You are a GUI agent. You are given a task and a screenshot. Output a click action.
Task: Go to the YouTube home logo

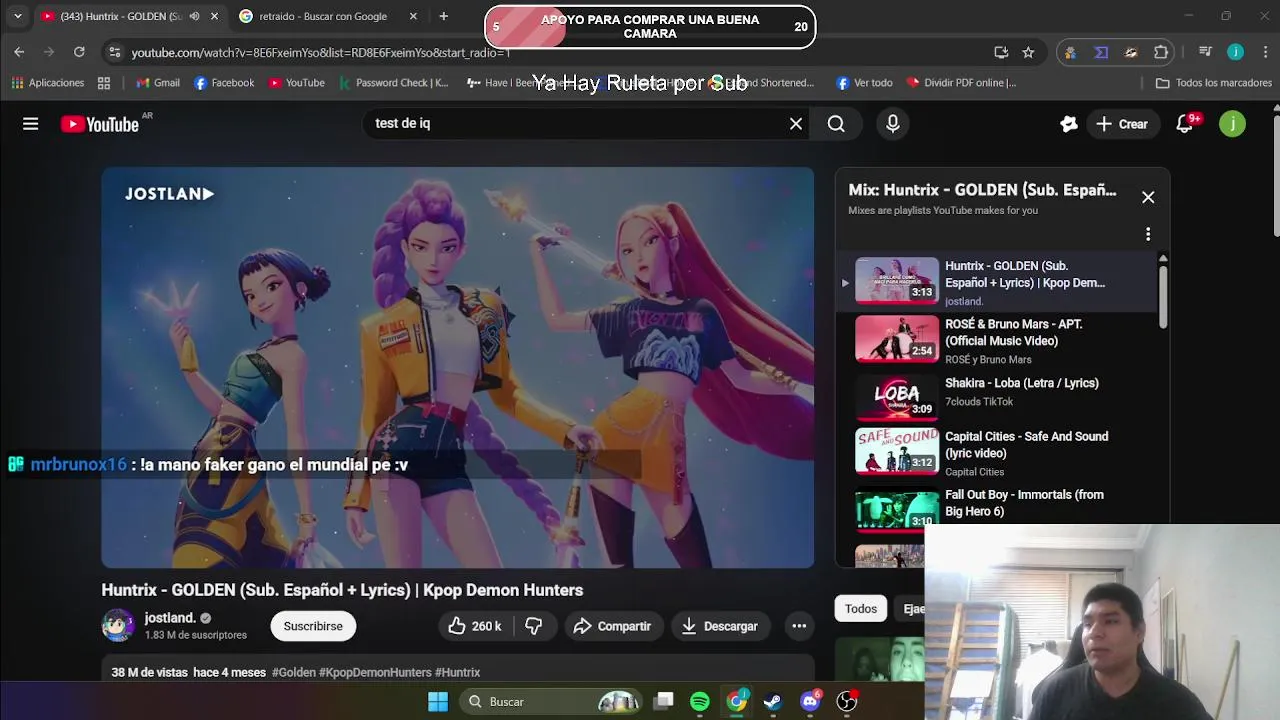pyautogui.click(x=100, y=124)
